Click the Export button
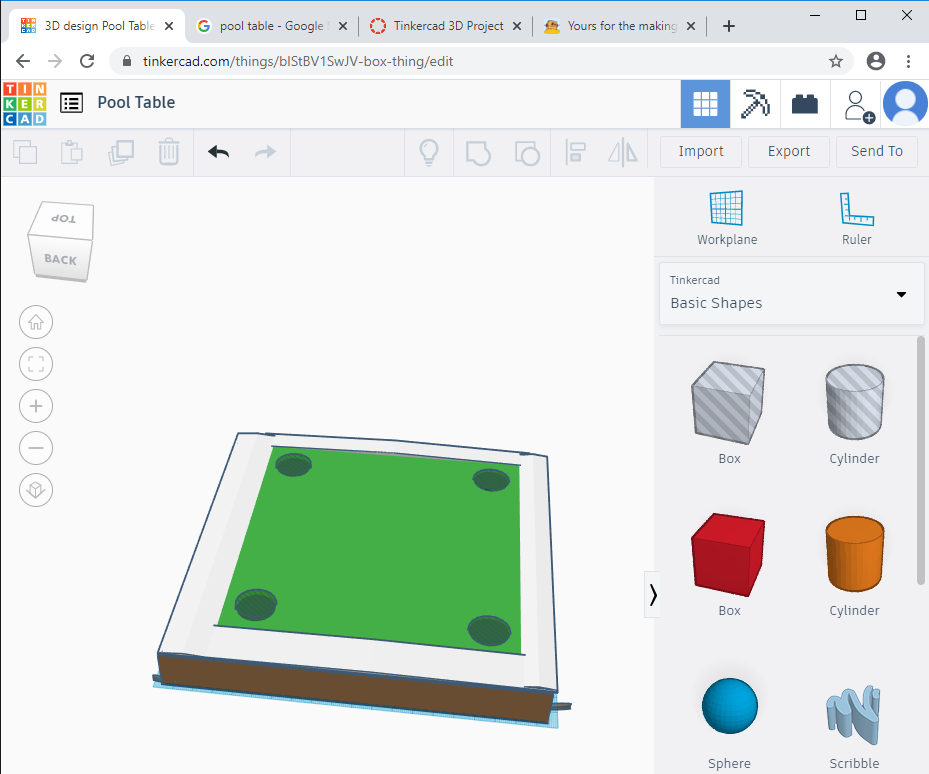Screen dimensions: 929x774 789,152
